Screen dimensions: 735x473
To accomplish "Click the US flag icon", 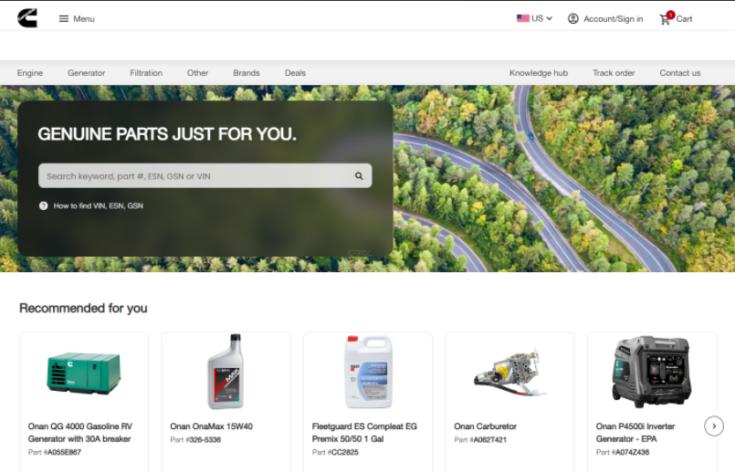I will tap(523, 18).
